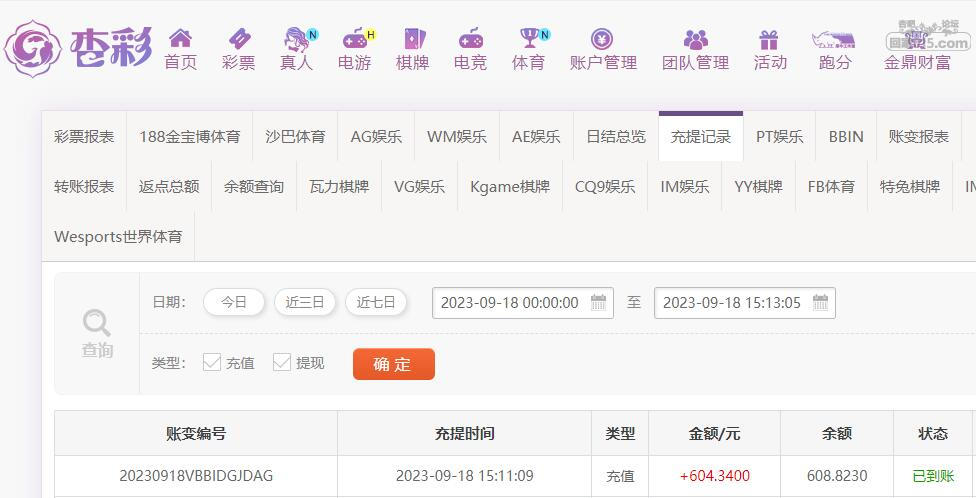This screenshot has height=498, width=976.
Task: Click transaction number 20230918VBBIDGJDAG cell
Action: 196,476
